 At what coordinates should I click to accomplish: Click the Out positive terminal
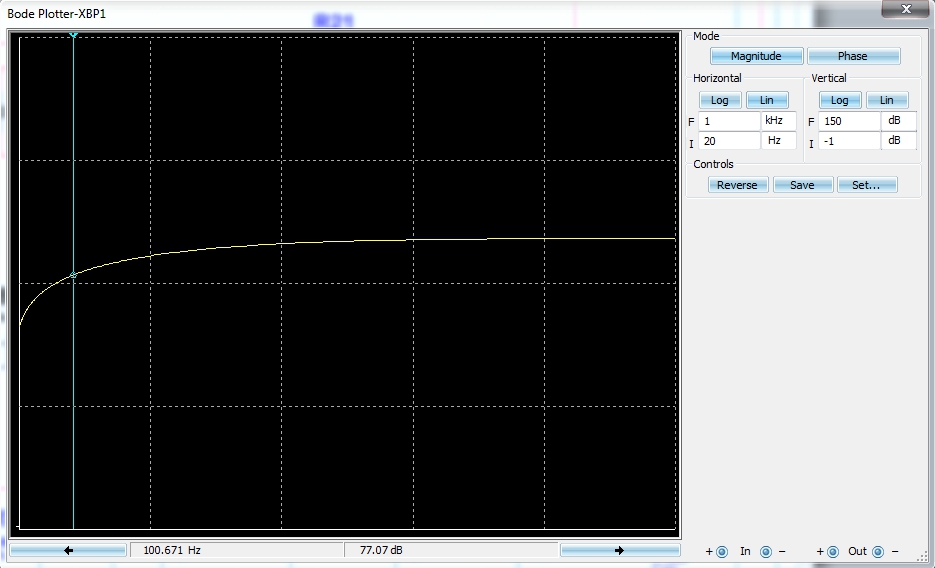pyautogui.click(x=834, y=551)
